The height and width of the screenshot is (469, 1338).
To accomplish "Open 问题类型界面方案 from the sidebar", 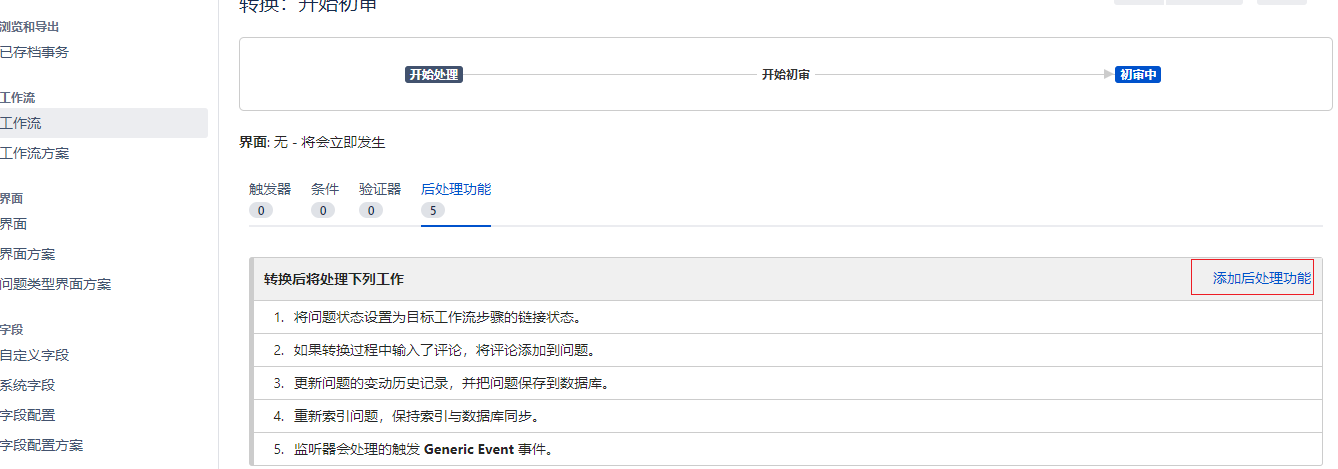I will [55, 284].
